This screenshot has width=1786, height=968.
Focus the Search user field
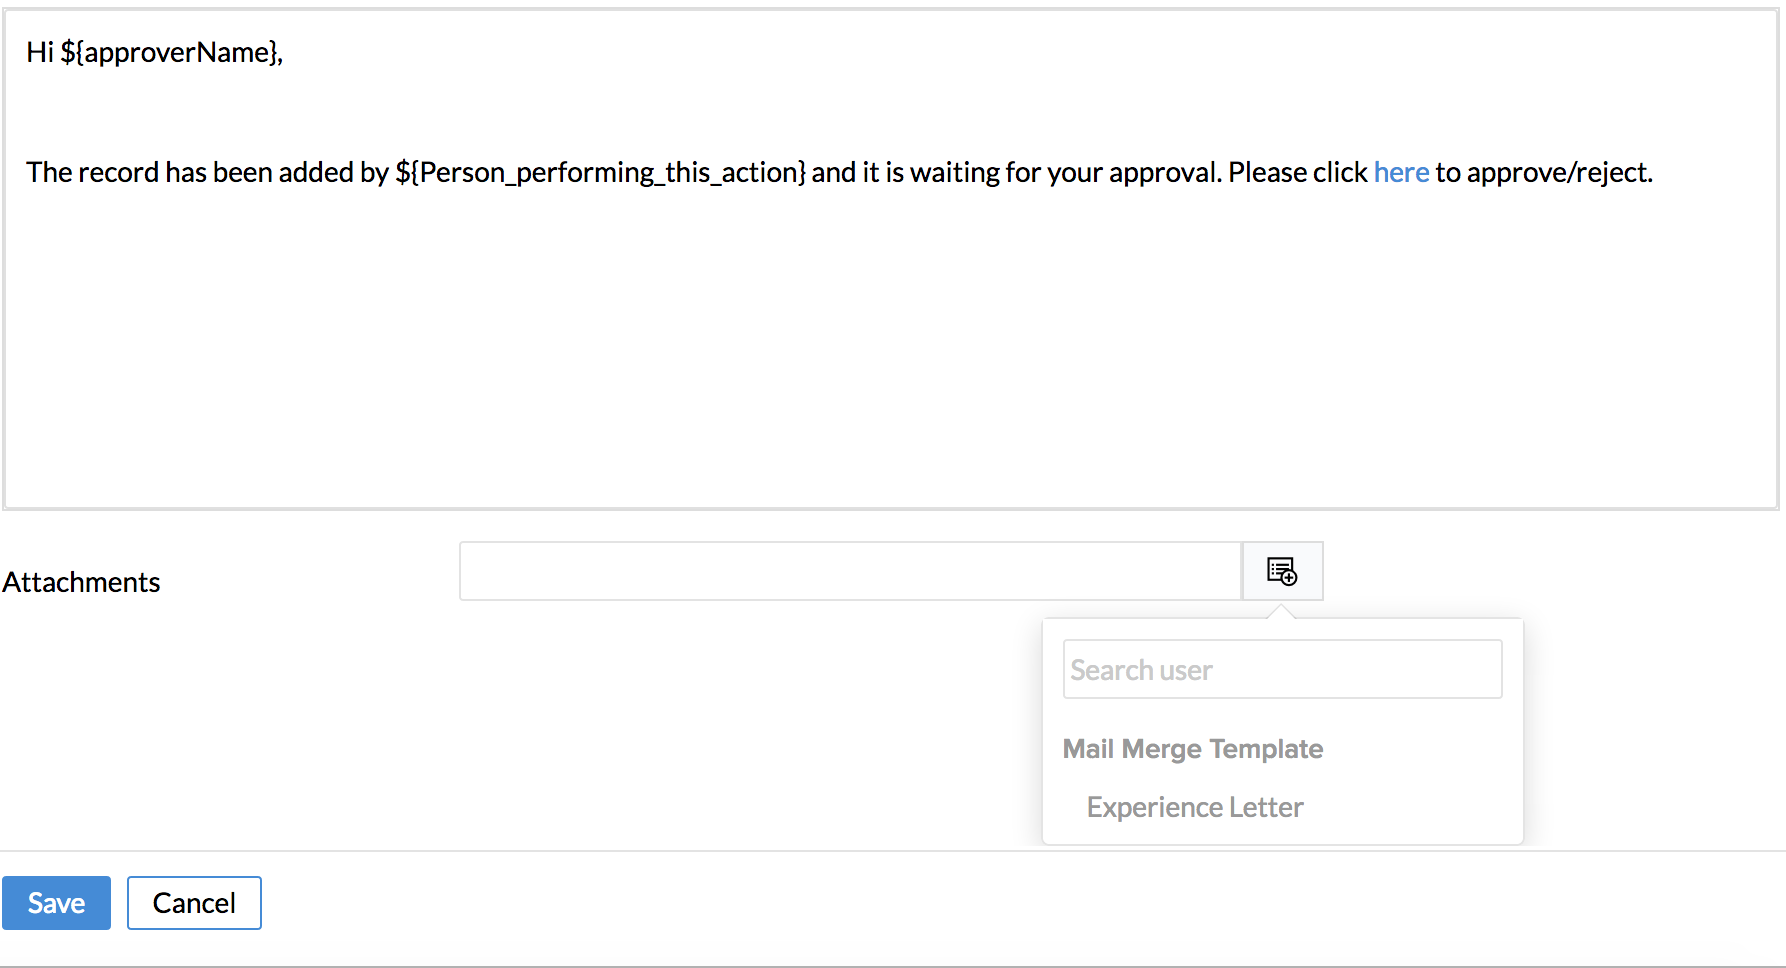[x=1282, y=669]
